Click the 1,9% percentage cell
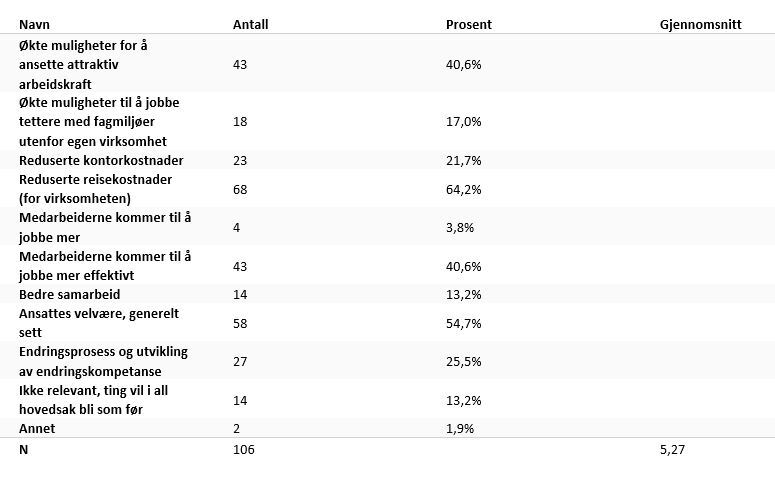The image size is (775, 478). pos(460,428)
